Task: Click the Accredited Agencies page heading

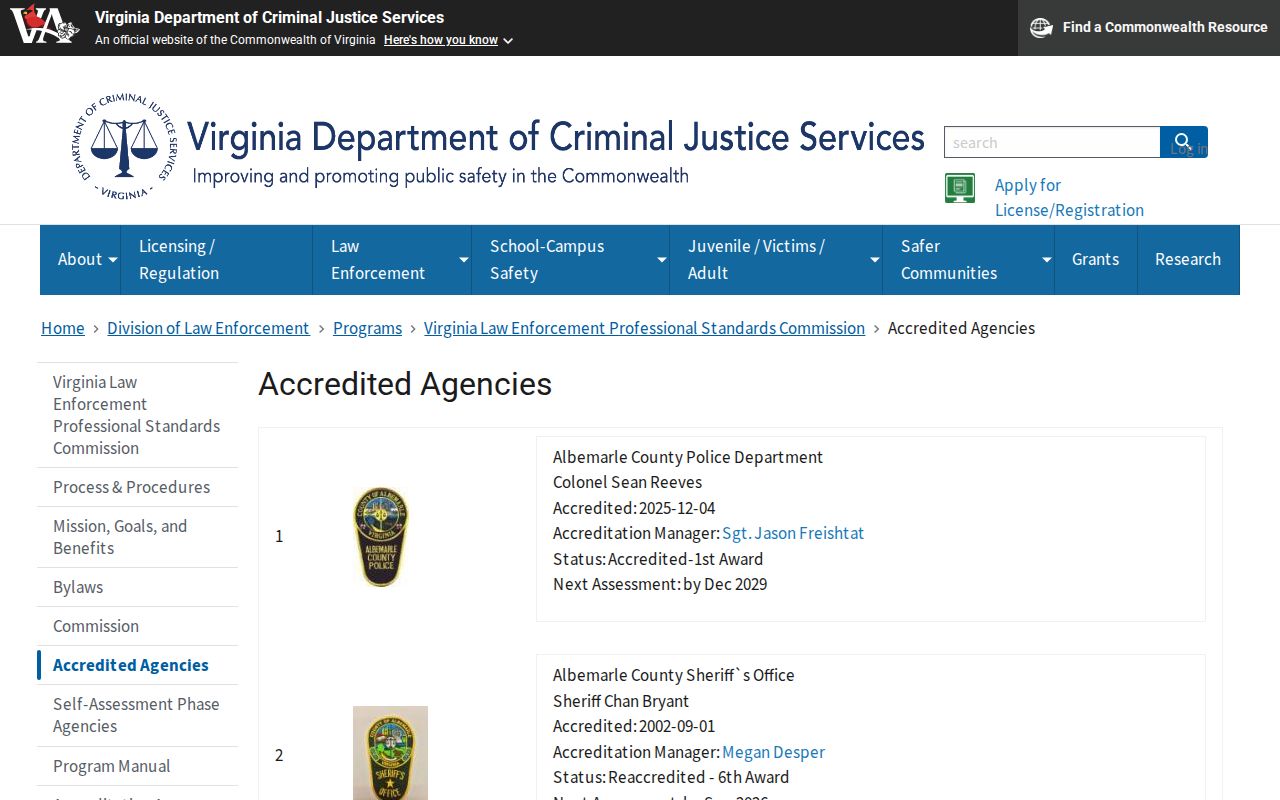Action: click(x=405, y=384)
